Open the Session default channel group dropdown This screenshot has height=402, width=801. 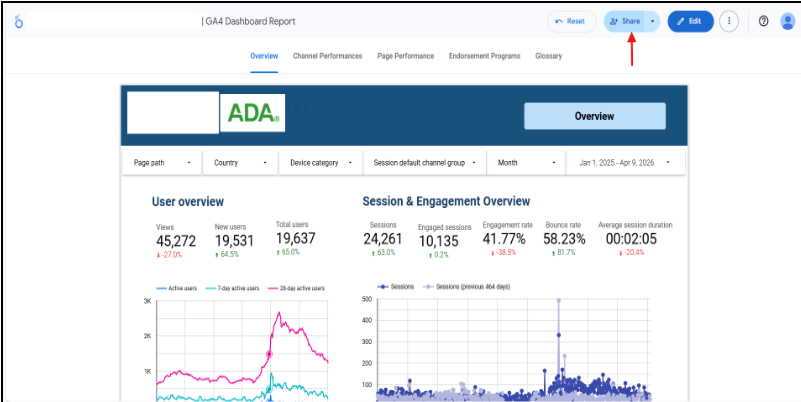[424, 163]
